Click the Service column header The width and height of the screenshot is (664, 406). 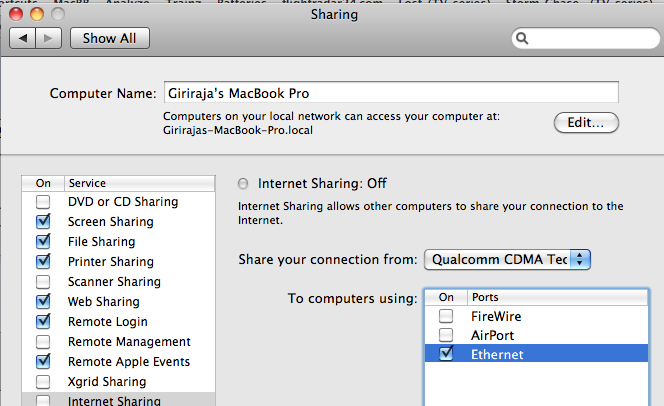140,183
